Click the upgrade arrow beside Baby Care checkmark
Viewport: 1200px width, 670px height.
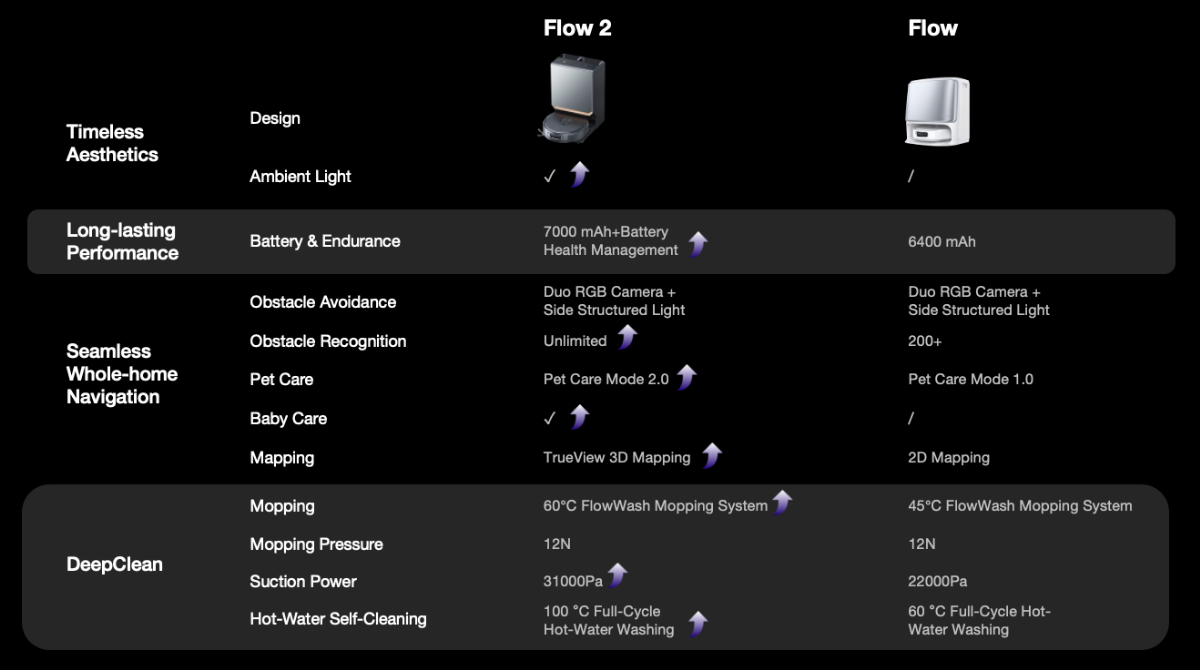point(579,417)
